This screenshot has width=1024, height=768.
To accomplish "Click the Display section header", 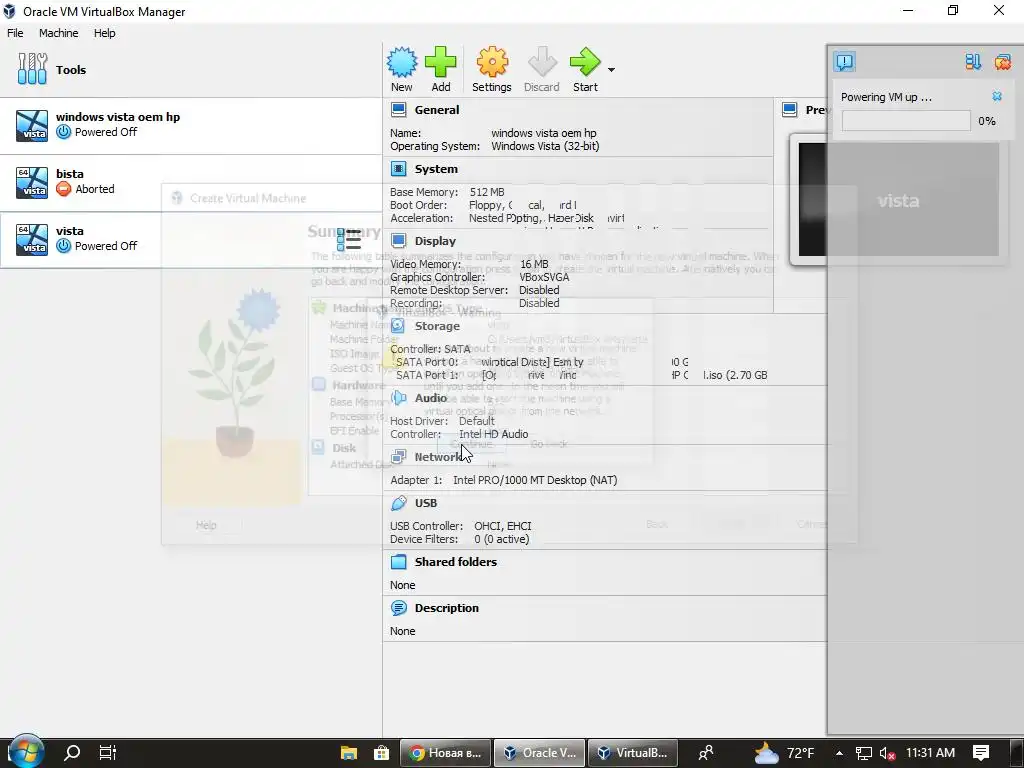I will coord(435,241).
